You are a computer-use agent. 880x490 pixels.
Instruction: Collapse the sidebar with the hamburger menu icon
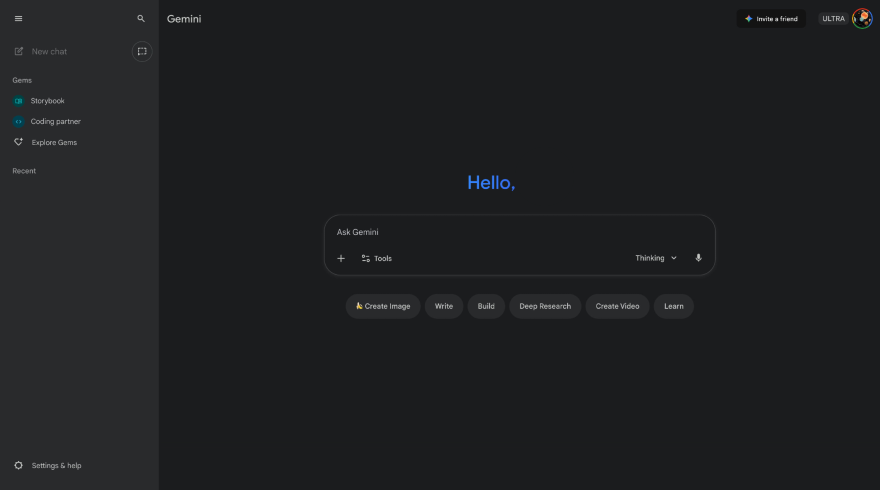click(x=19, y=19)
